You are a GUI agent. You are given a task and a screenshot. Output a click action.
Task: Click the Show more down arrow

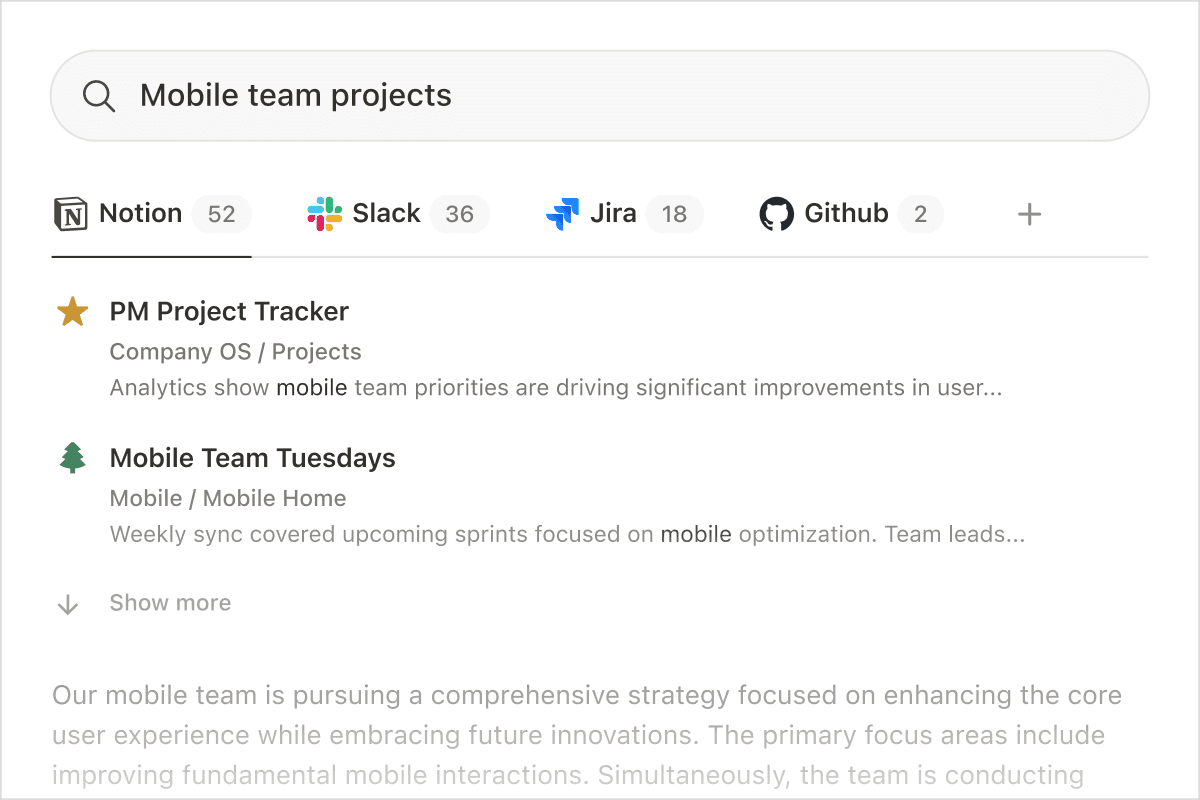click(68, 604)
